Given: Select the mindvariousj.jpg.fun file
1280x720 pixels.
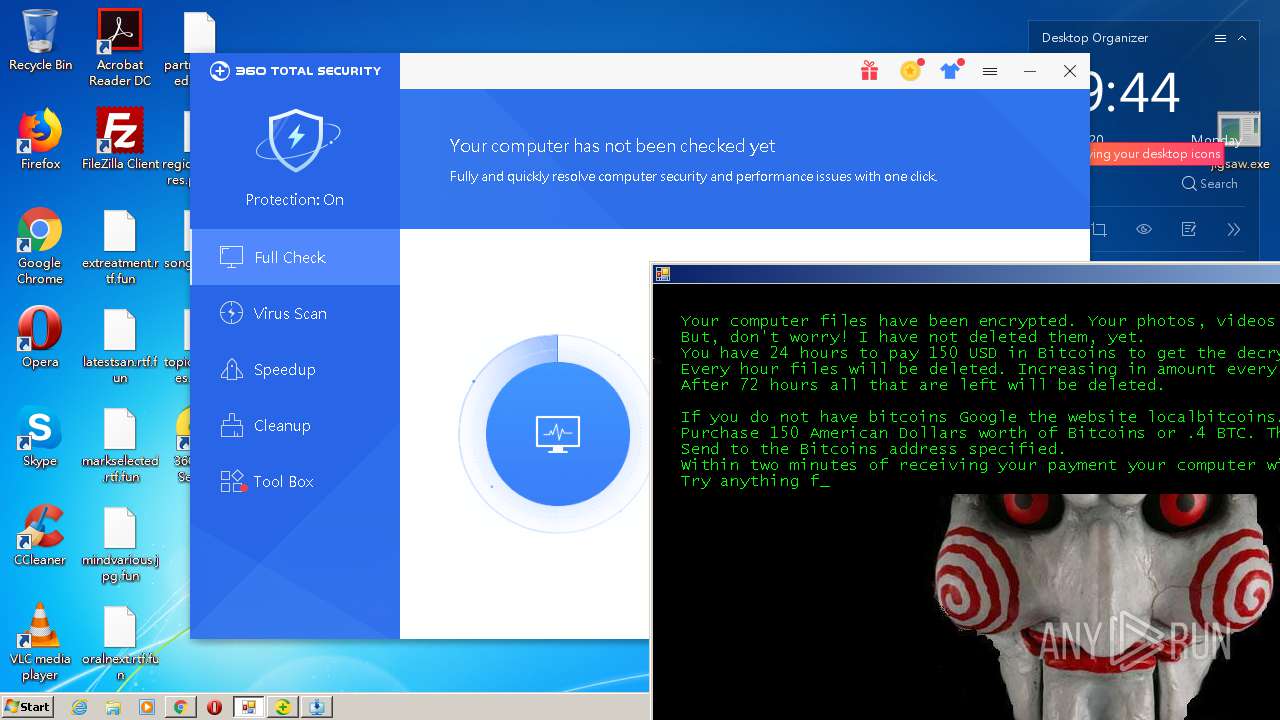Looking at the screenshot, I should click(120, 544).
